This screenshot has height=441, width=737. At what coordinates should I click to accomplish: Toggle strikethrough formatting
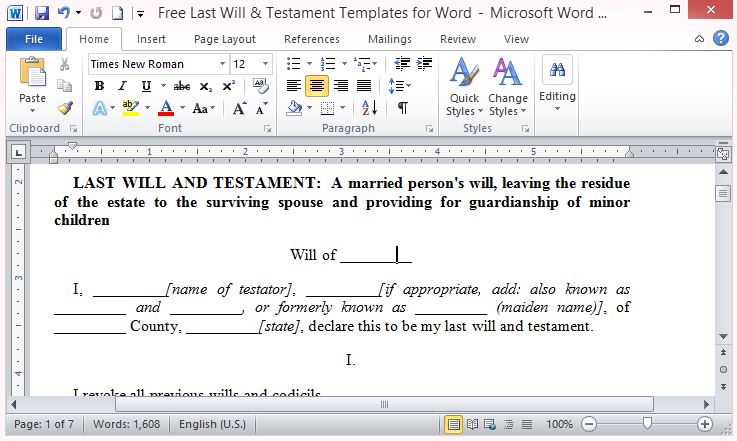pyautogui.click(x=182, y=86)
